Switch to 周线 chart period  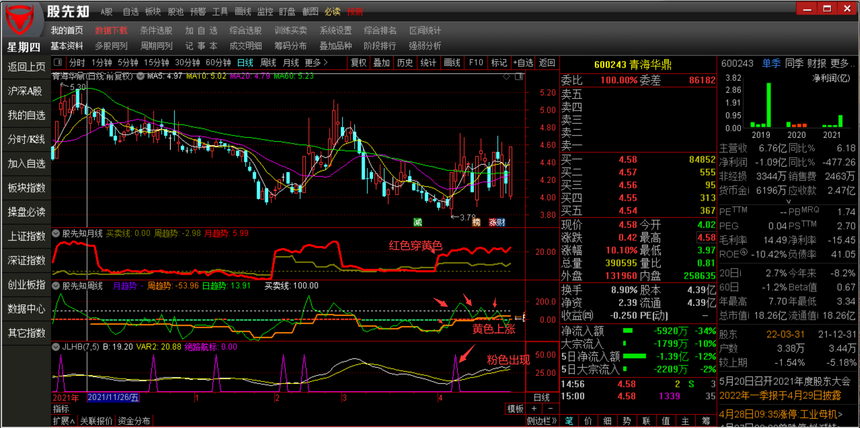pyautogui.click(x=268, y=63)
